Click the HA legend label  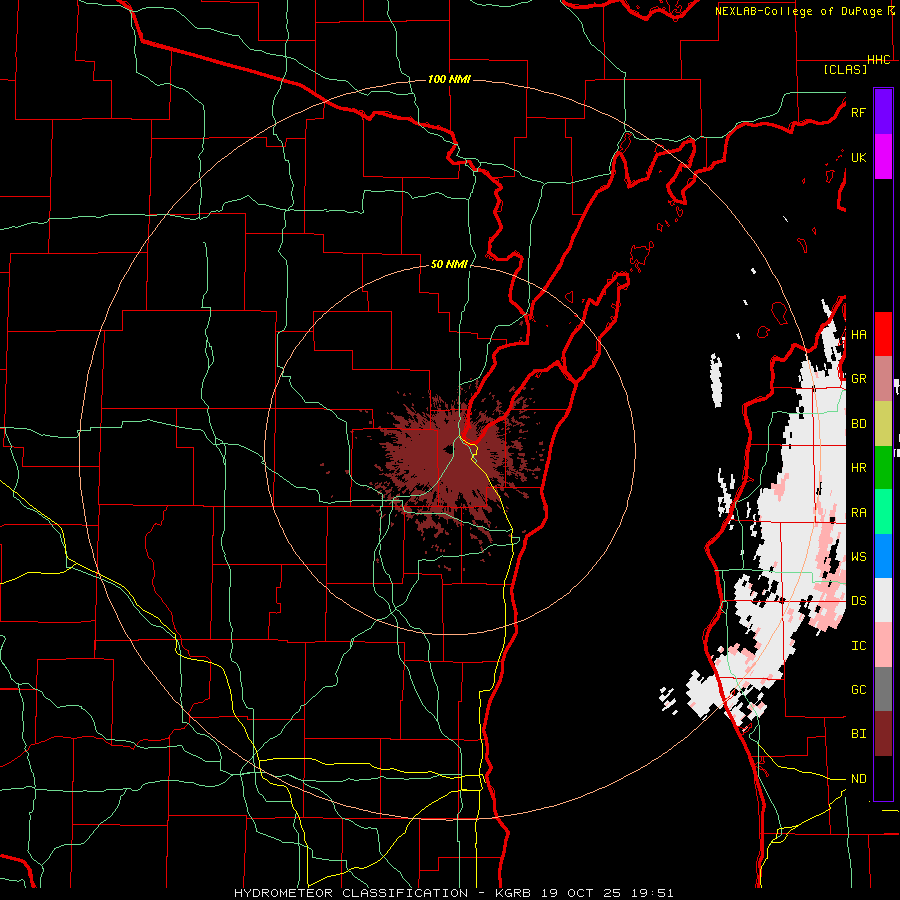tap(858, 334)
